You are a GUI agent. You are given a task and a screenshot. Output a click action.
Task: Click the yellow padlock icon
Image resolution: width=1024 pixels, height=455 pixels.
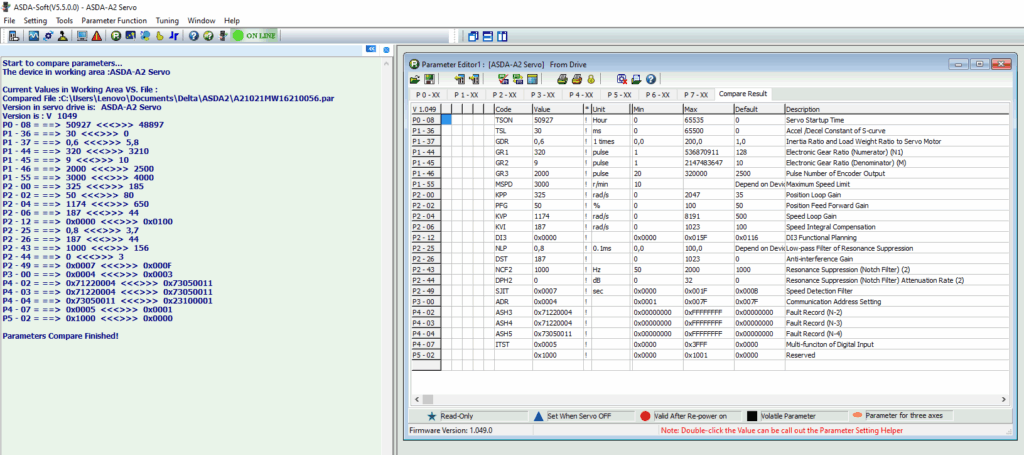click(591, 79)
